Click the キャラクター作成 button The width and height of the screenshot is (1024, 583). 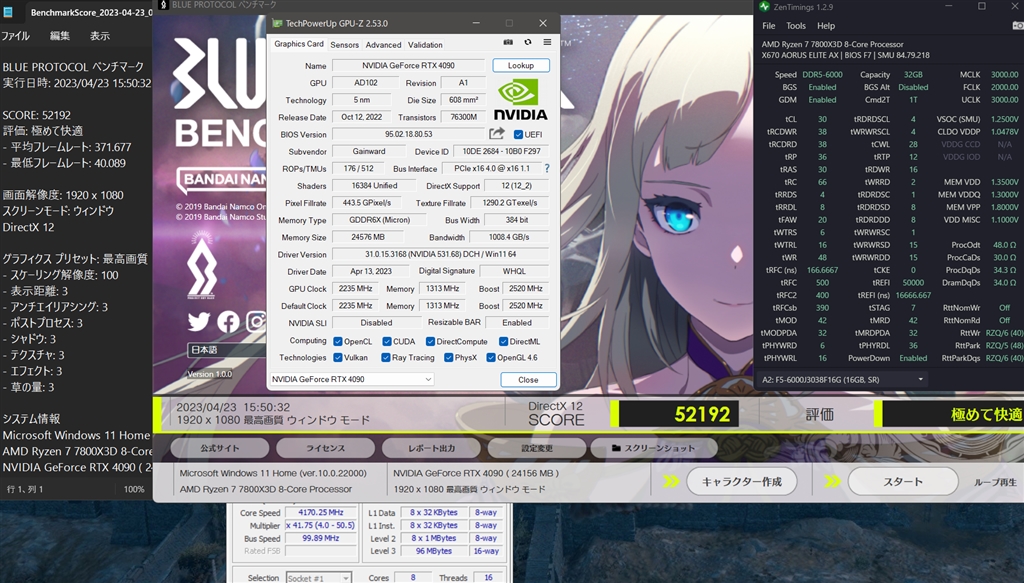tap(741, 482)
